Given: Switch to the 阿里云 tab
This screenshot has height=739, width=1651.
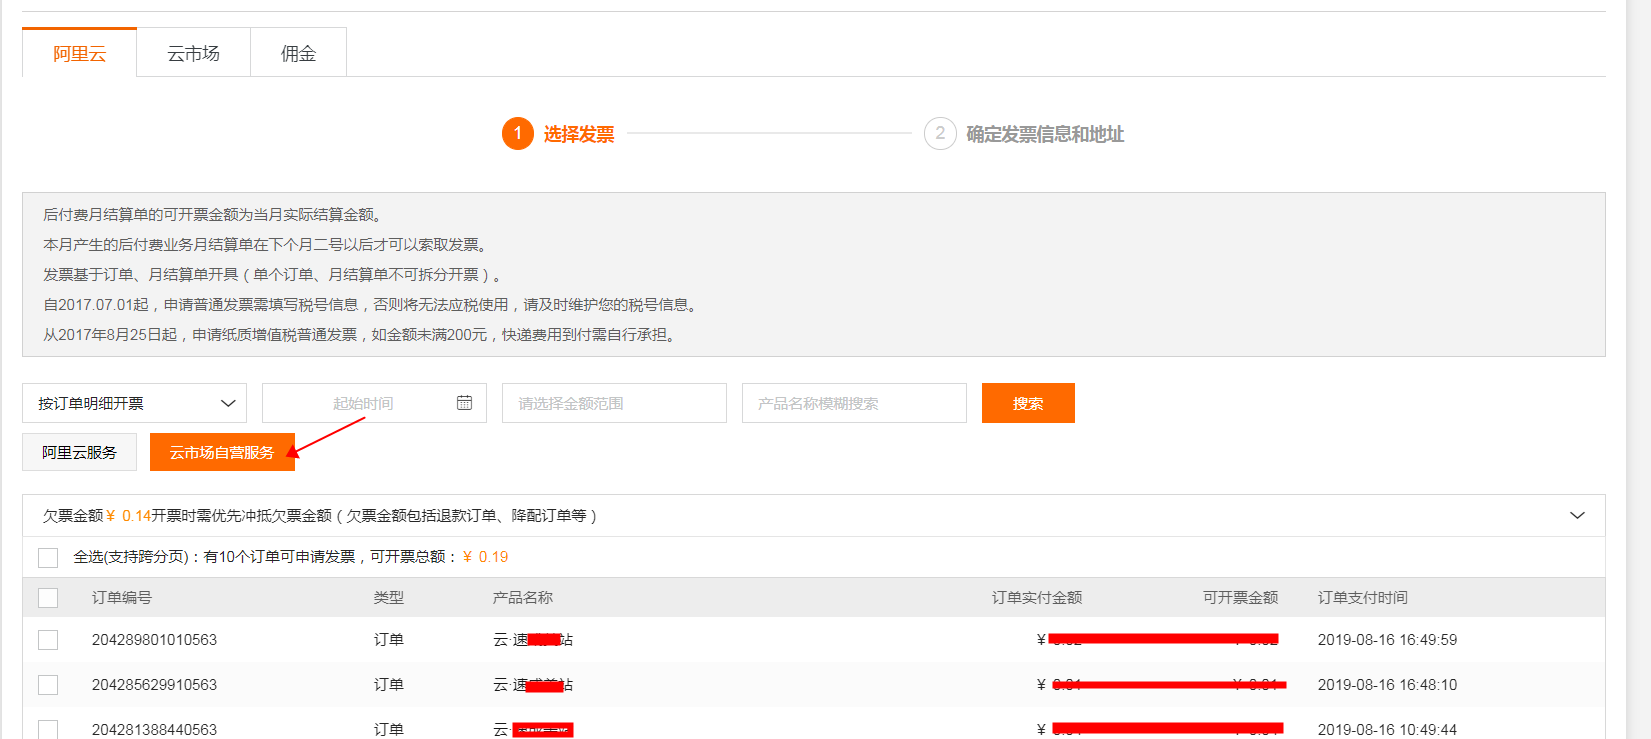Looking at the screenshot, I should (79, 53).
